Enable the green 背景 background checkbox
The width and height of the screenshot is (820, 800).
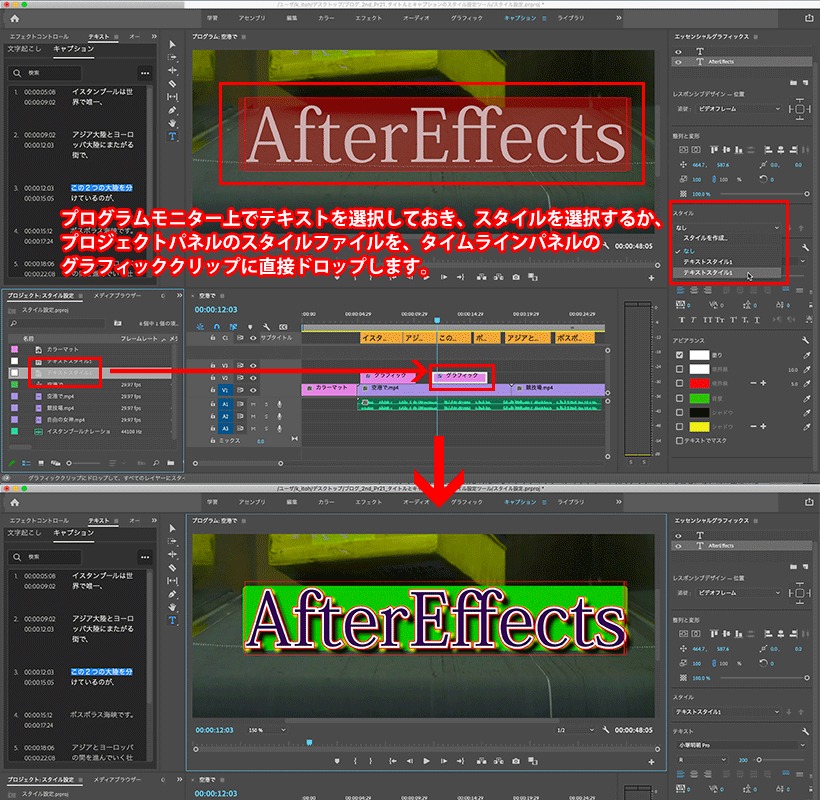pyautogui.click(x=679, y=398)
